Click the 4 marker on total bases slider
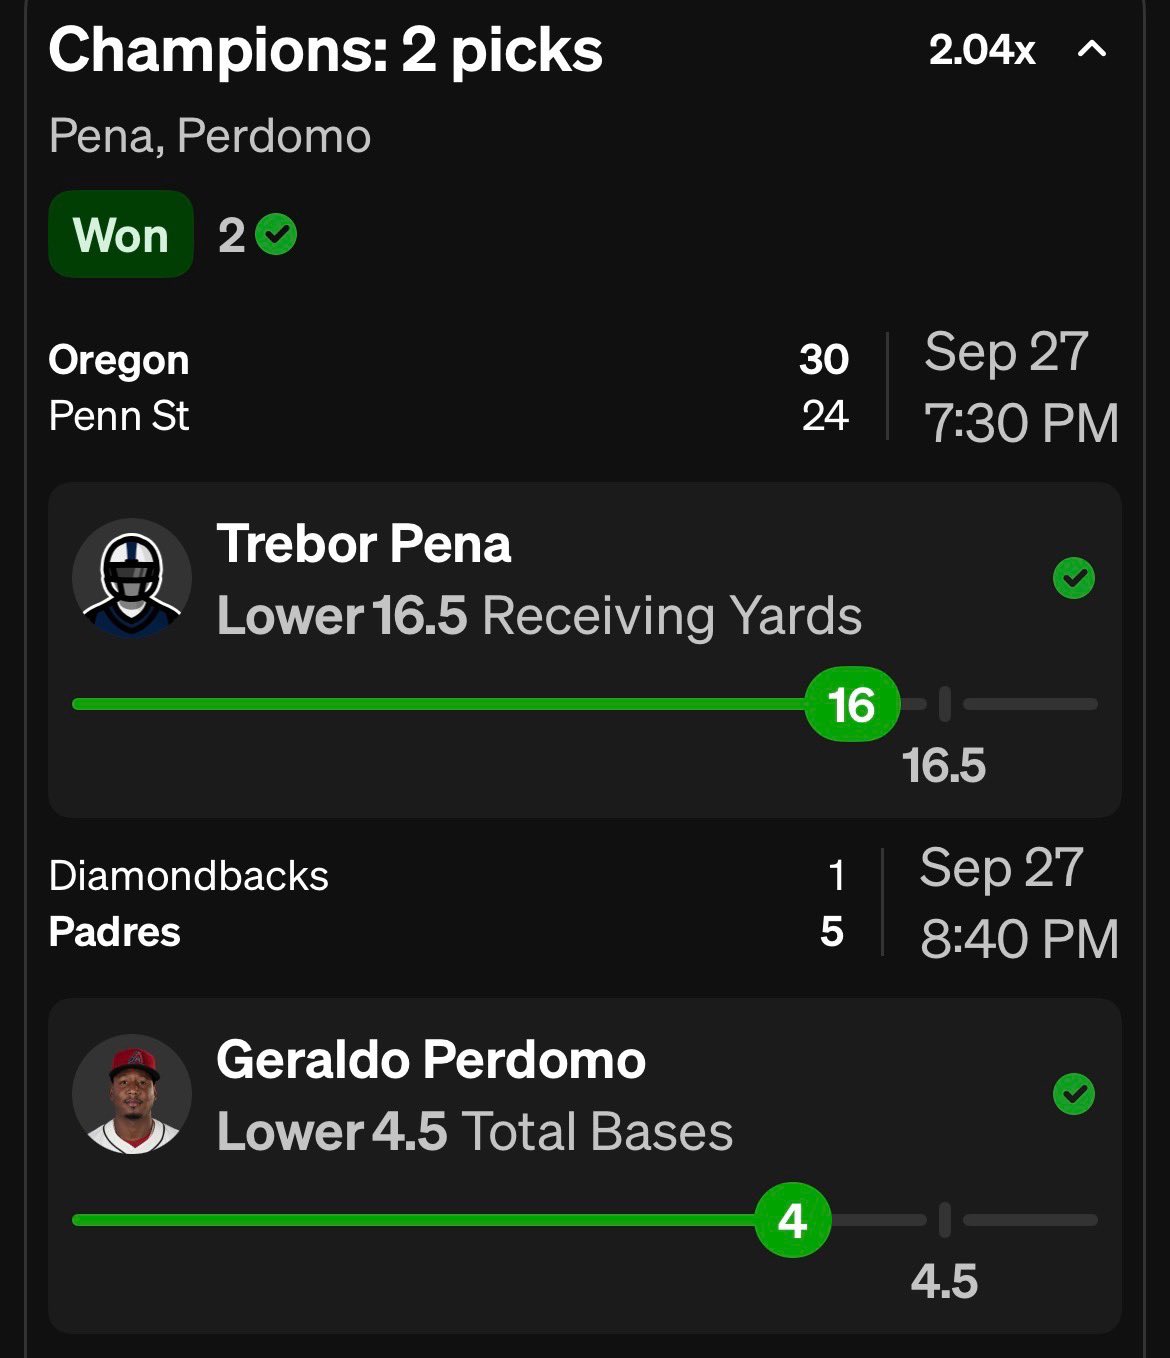The width and height of the screenshot is (1170, 1358). tap(793, 1220)
